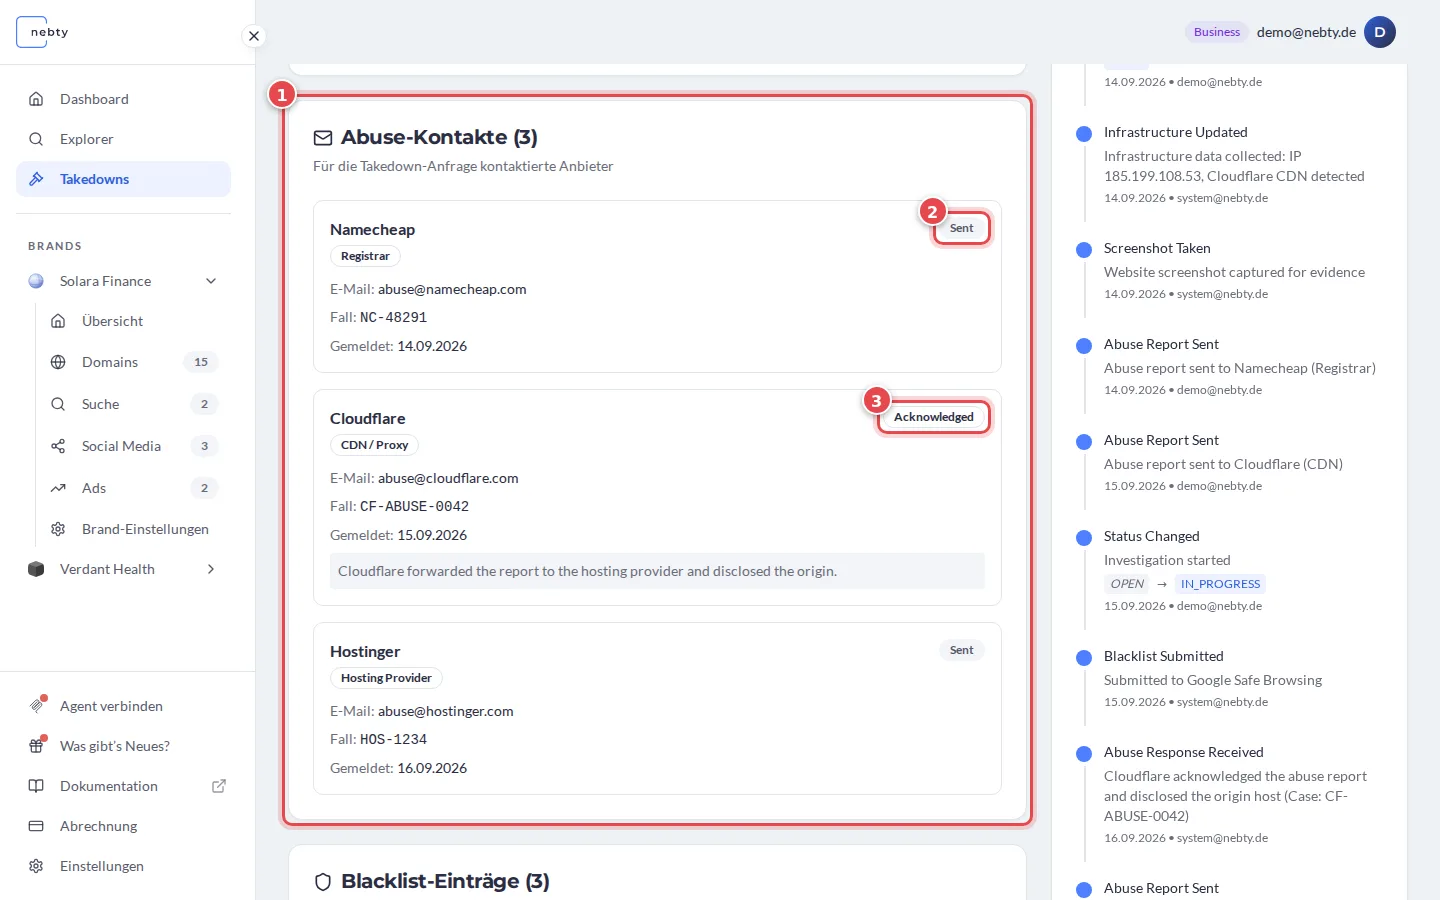Click the Agent verbinden icon
Screen dimensions: 1440x900
[x=36, y=706]
